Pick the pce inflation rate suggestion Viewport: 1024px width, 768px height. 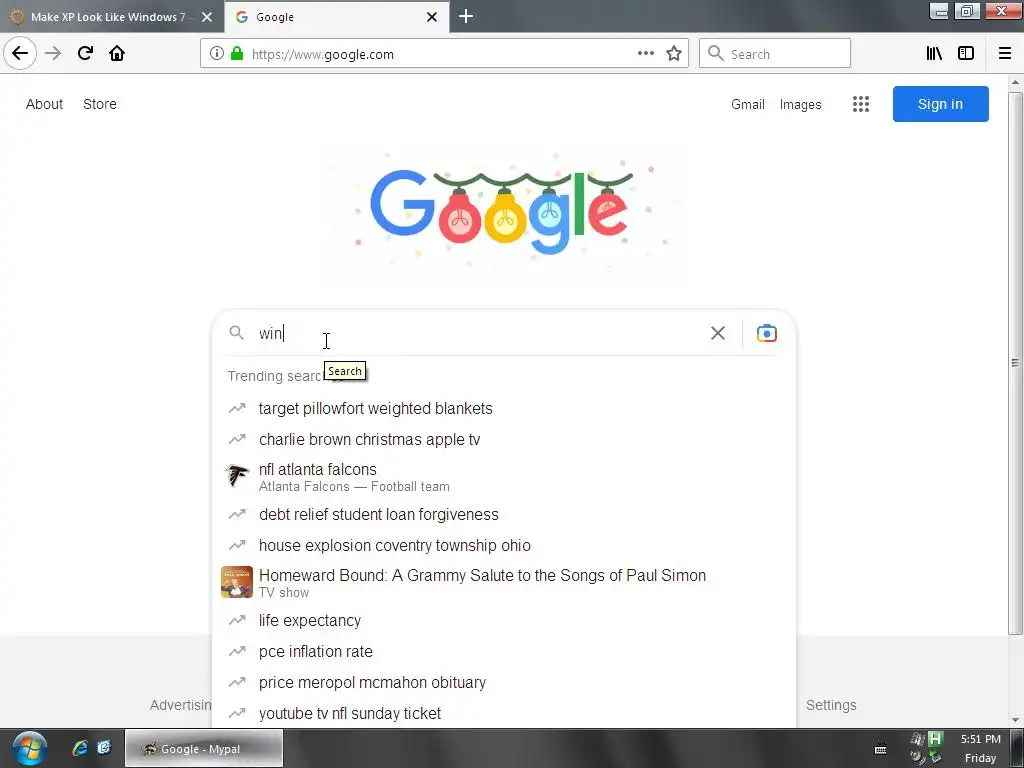504,652
